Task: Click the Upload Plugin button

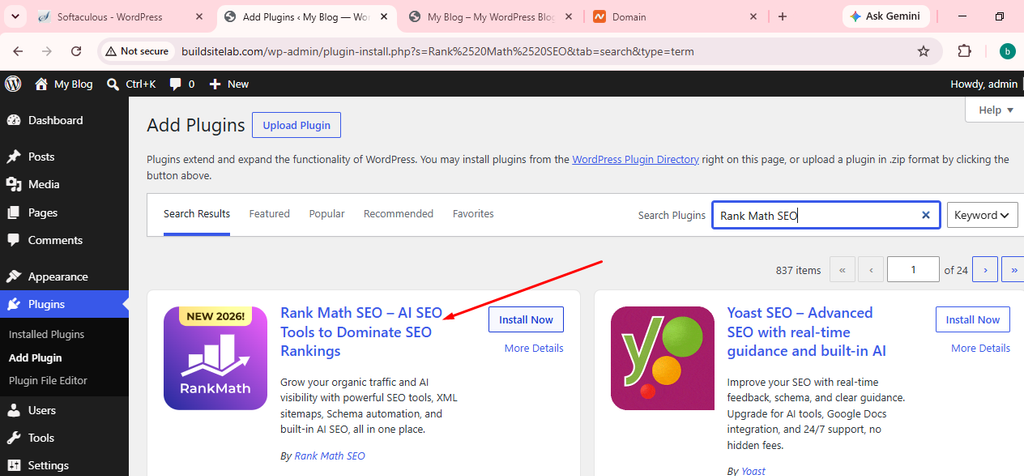Action: [296, 125]
